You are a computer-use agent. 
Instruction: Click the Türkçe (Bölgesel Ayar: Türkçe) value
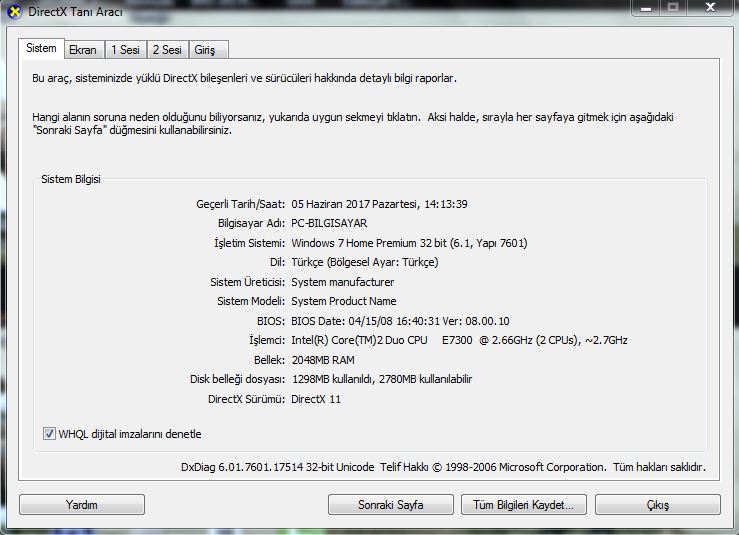tap(365, 262)
